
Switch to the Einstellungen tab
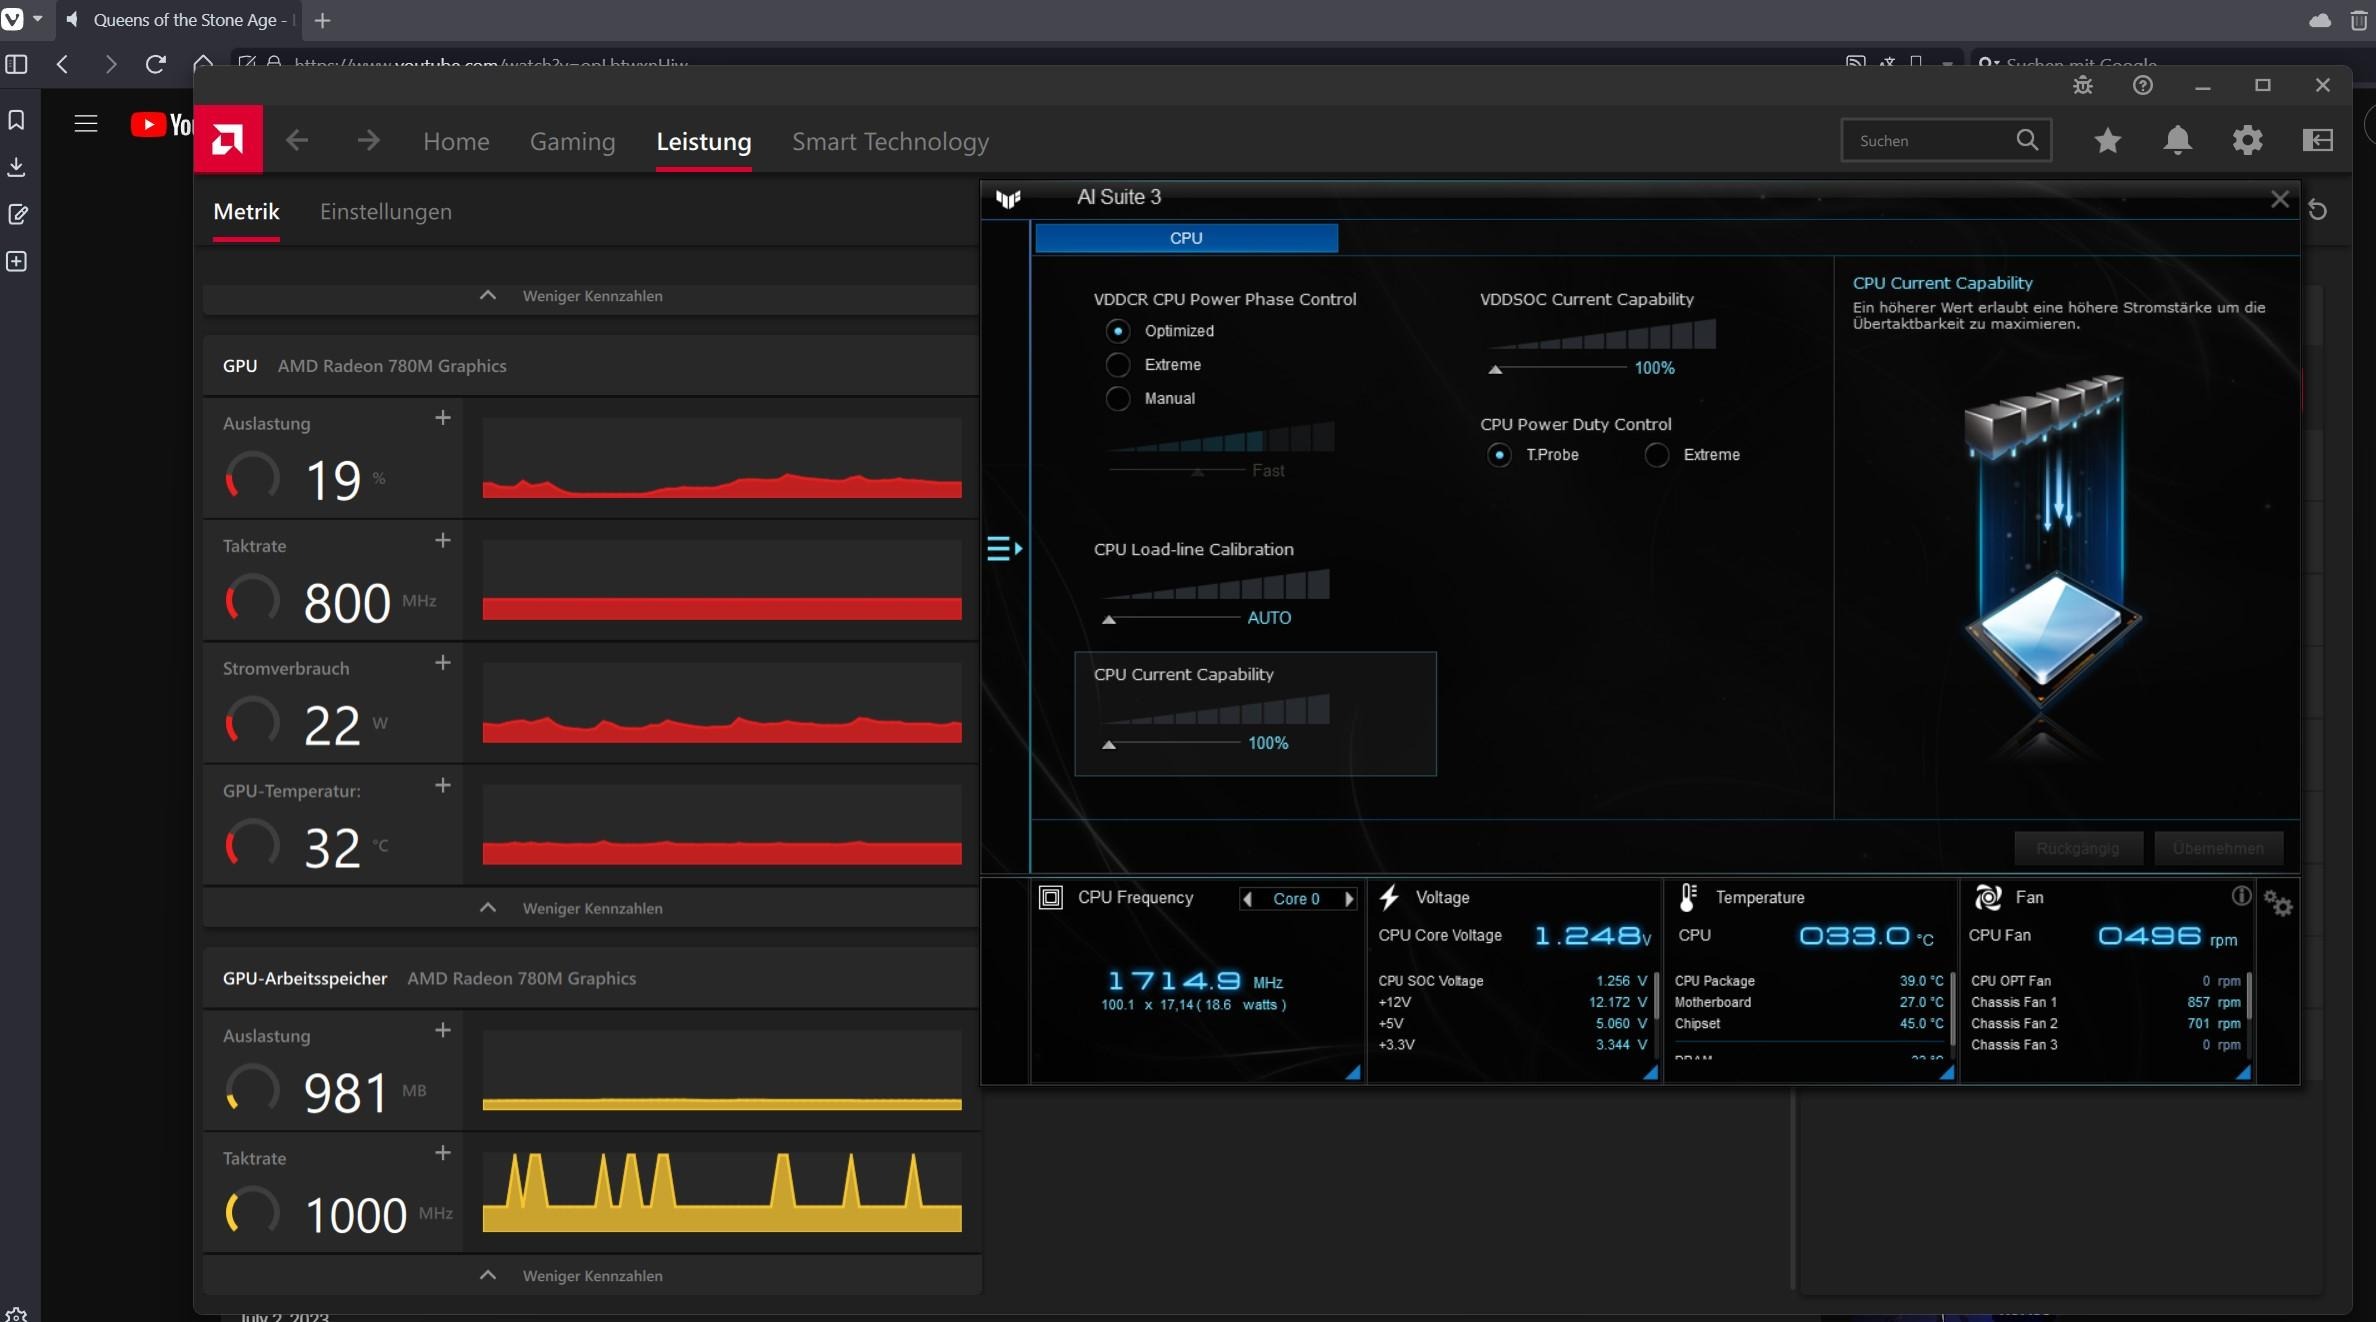[385, 212]
